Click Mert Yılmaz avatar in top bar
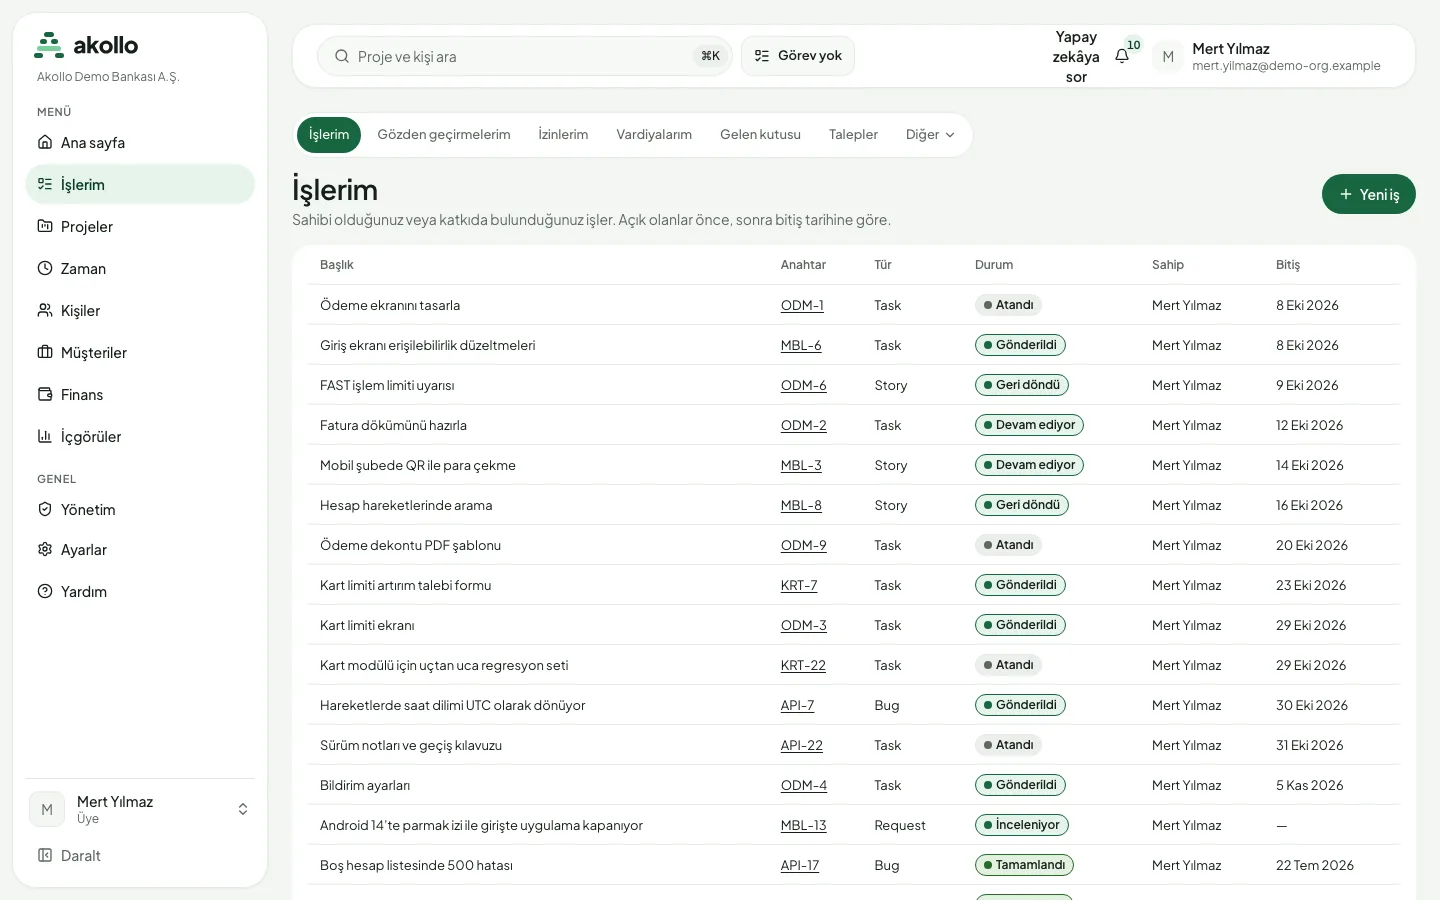The image size is (1440, 900). pos(1168,56)
